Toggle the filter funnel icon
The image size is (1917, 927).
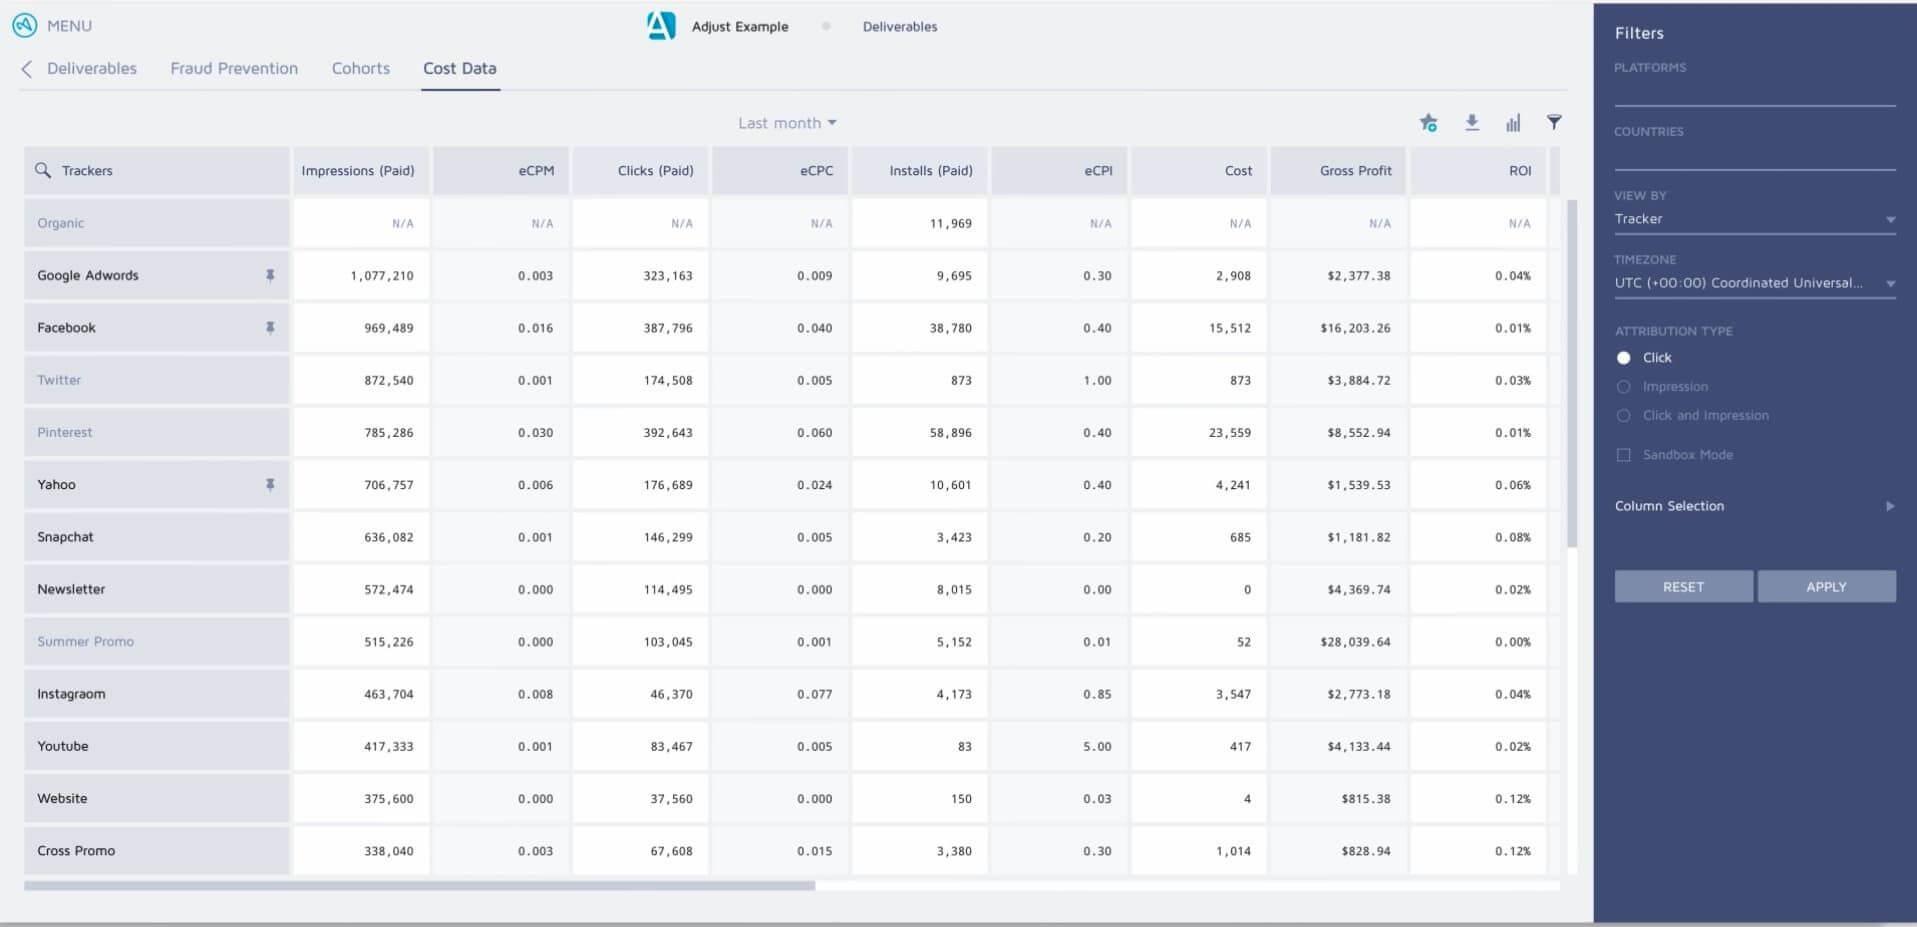tap(1554, 122)
